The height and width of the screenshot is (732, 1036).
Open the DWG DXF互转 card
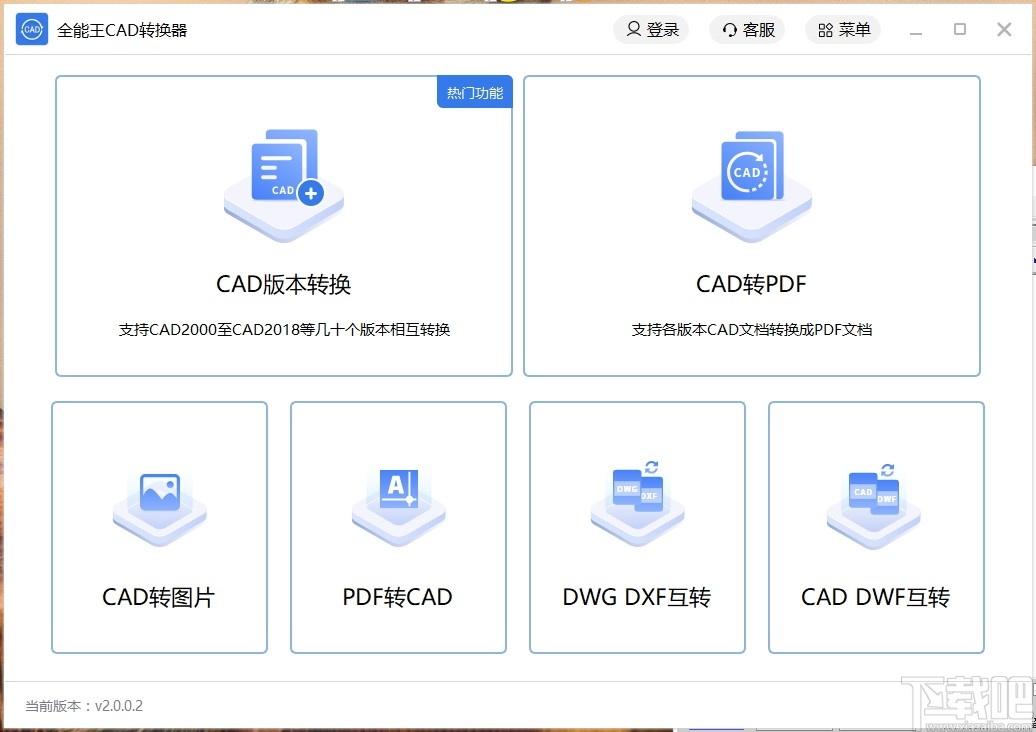636,527
